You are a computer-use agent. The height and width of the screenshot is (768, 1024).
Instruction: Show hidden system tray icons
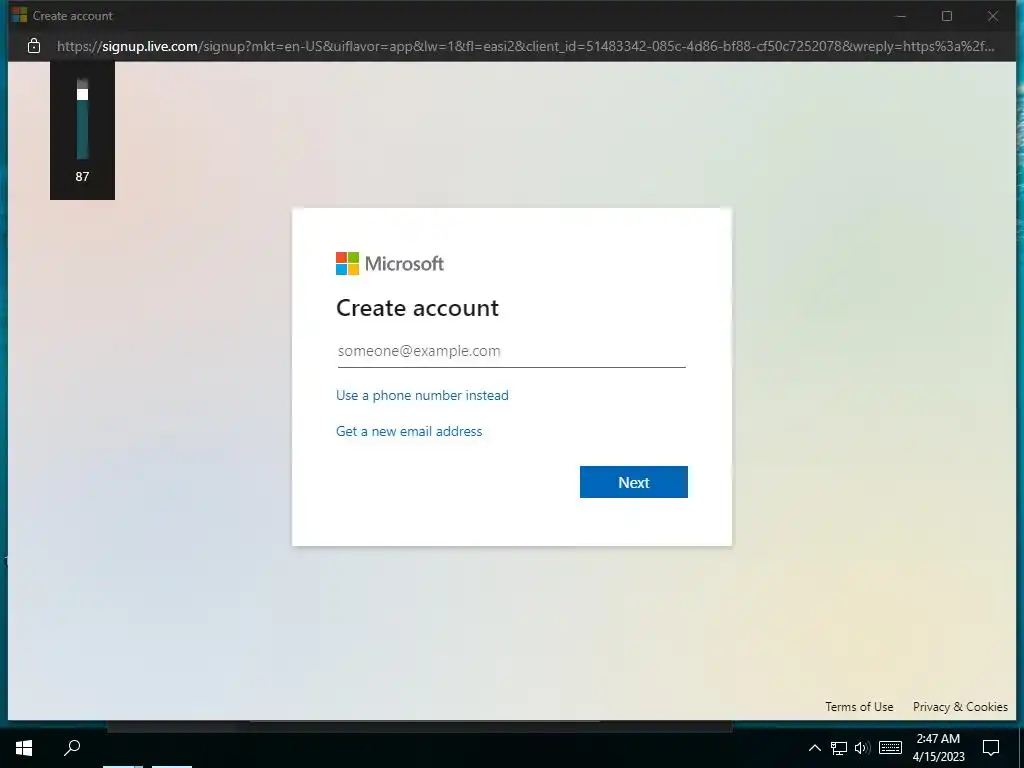click(x=814, y=748)
